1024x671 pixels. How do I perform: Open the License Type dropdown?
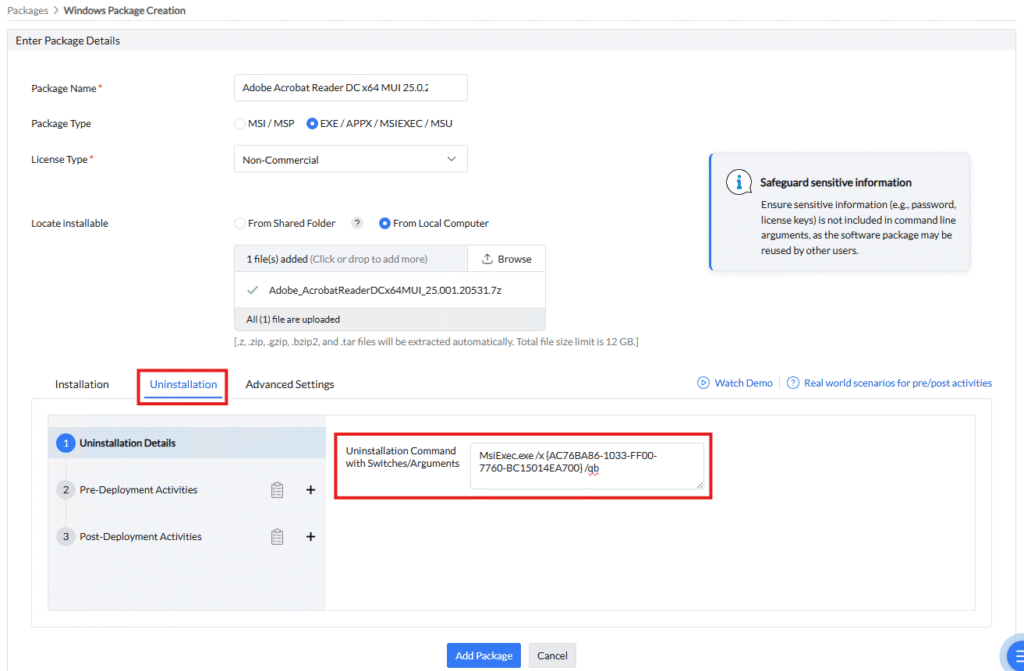coord(350,159)
